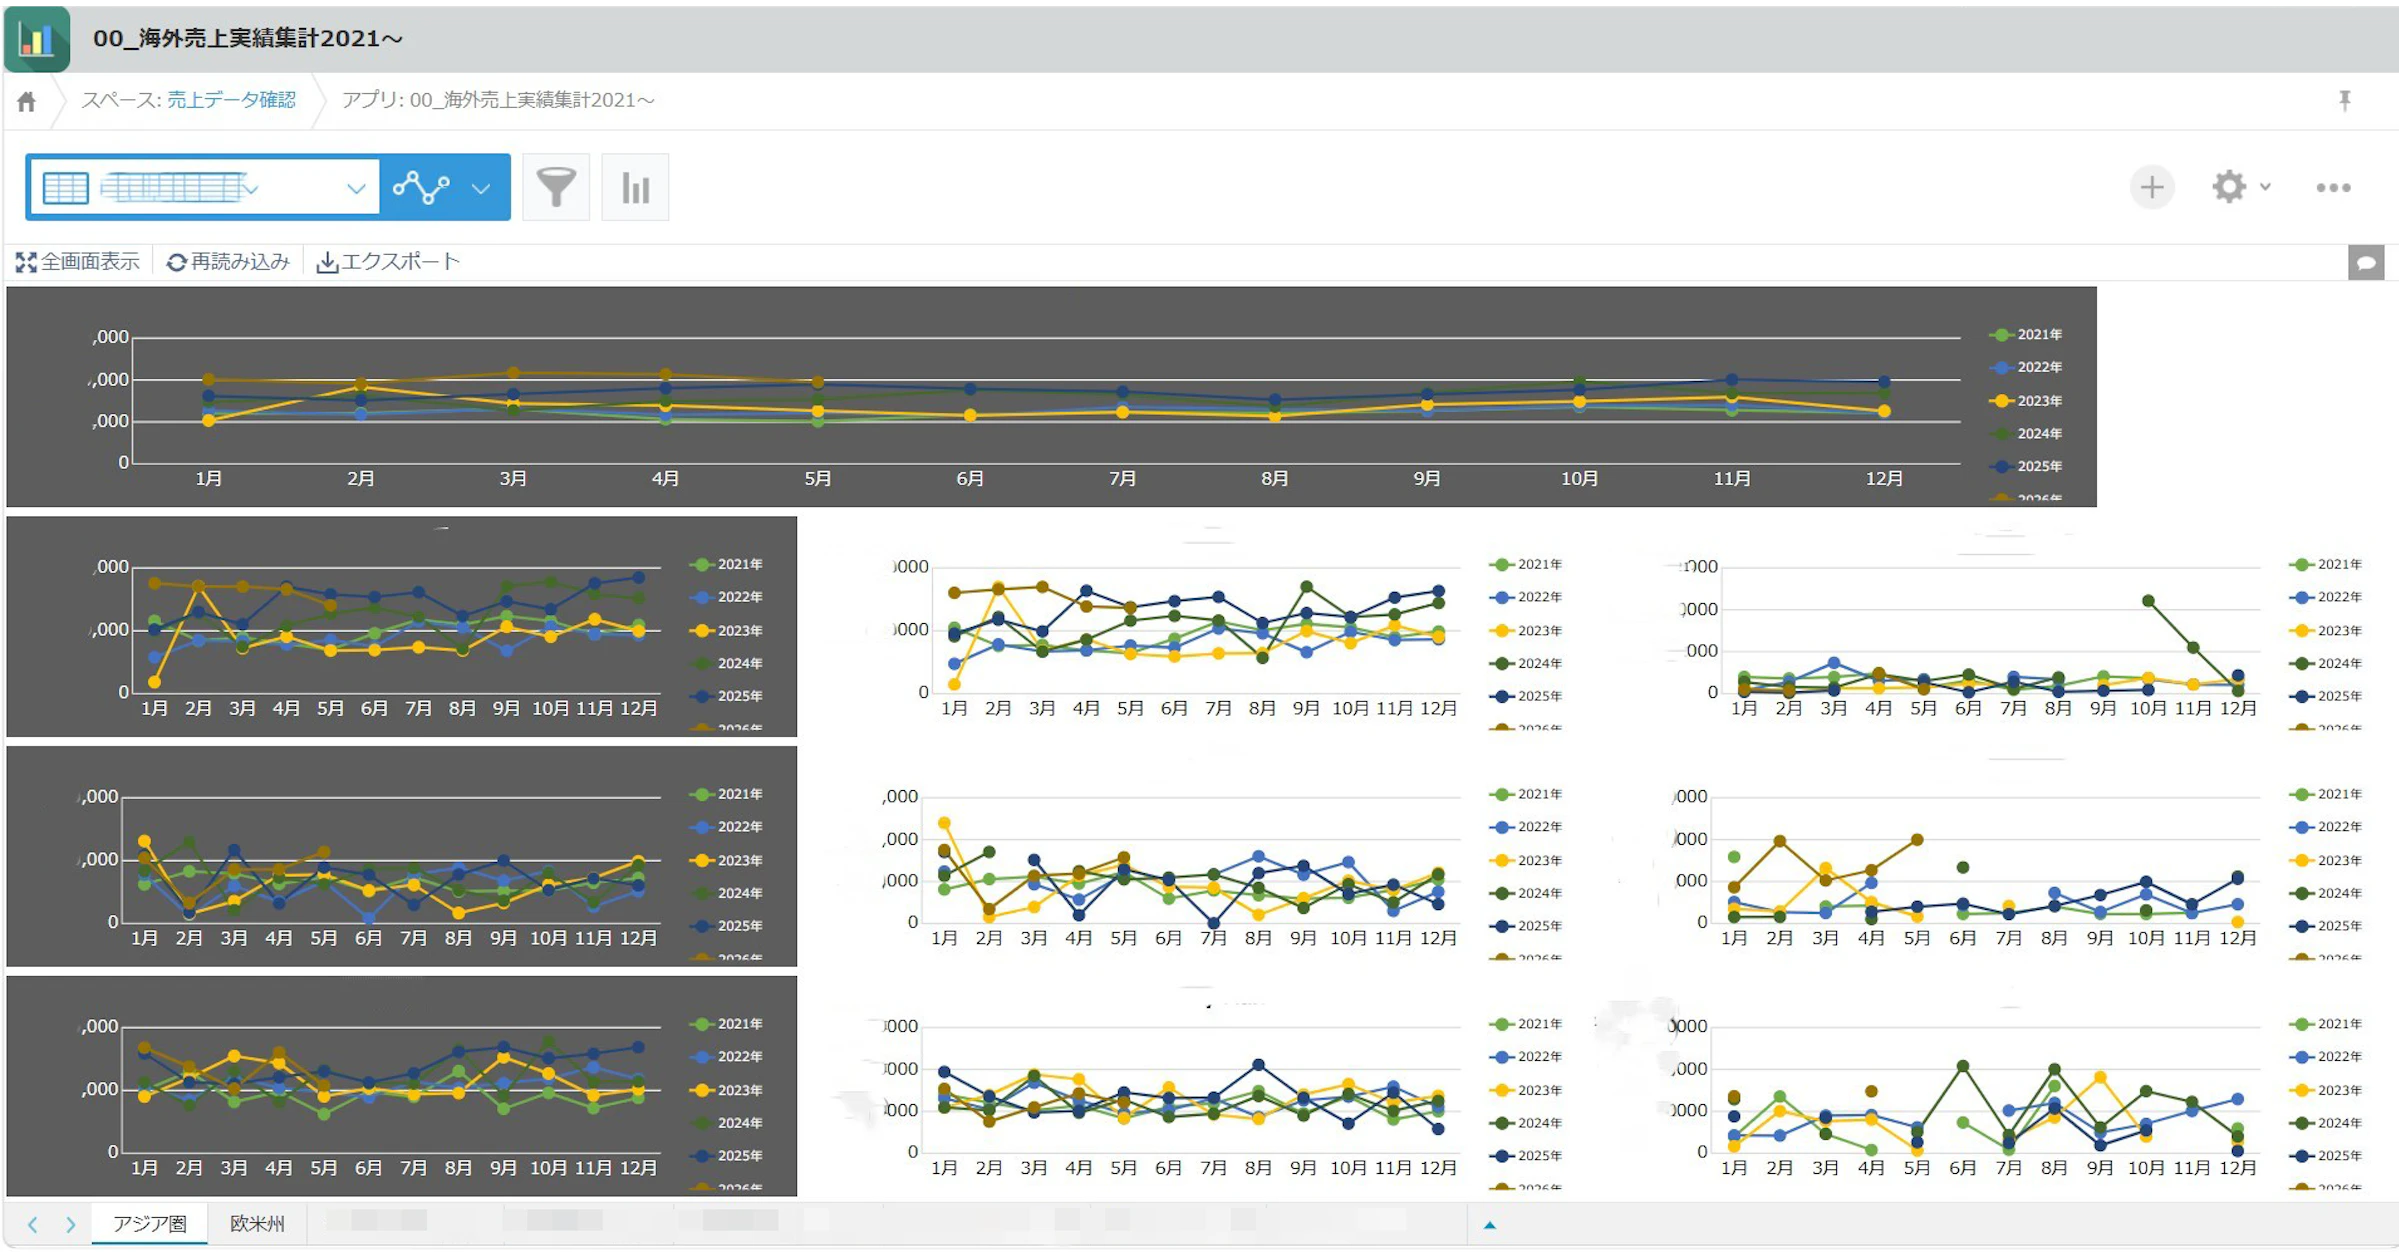This screenshot has height=1252, width=2399.
Task: Open the bar chart aggregation button
Action: (x=635, y=187)
